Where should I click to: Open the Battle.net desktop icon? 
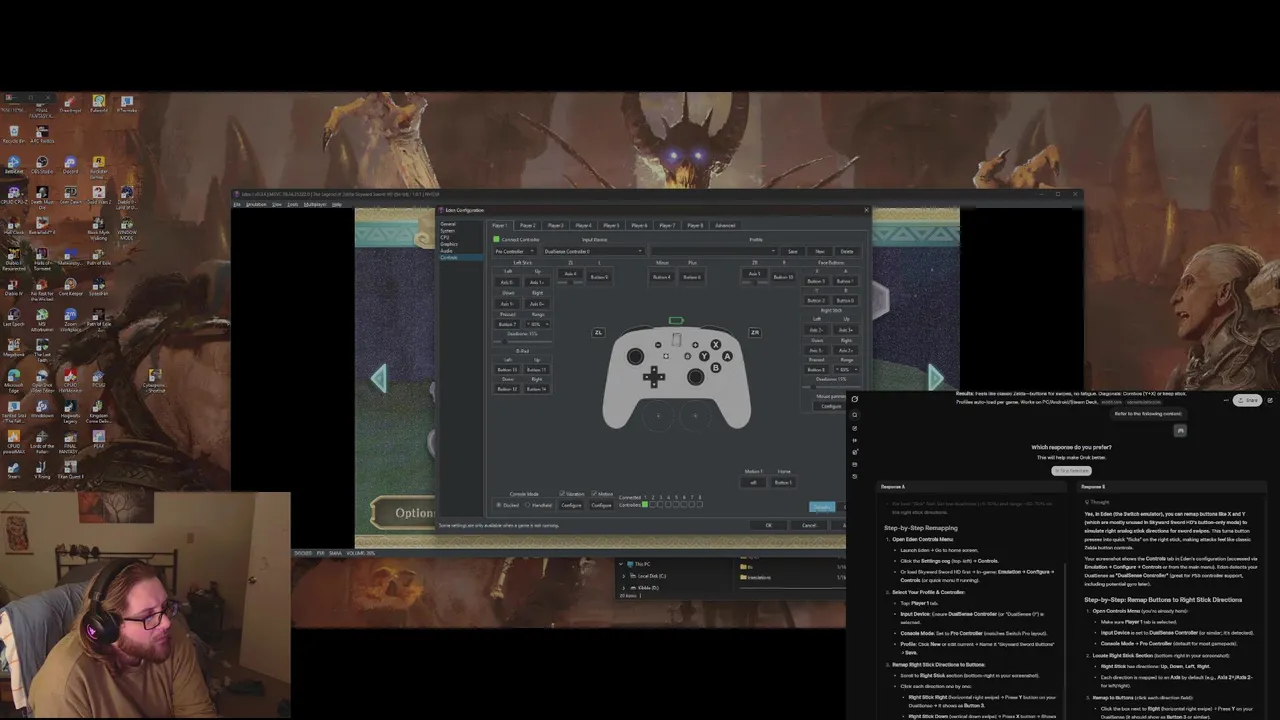pos(14,164)
